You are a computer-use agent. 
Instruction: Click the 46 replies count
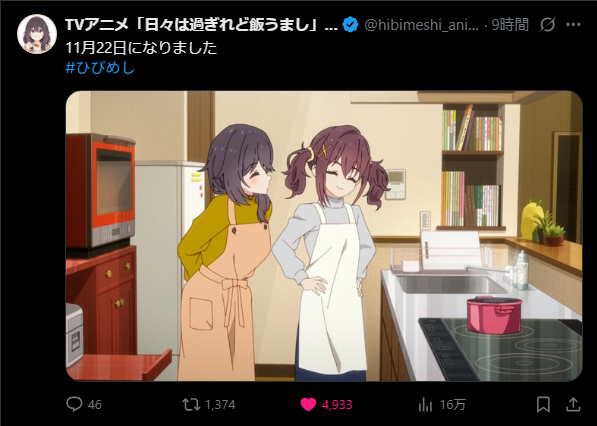[95, 404]
